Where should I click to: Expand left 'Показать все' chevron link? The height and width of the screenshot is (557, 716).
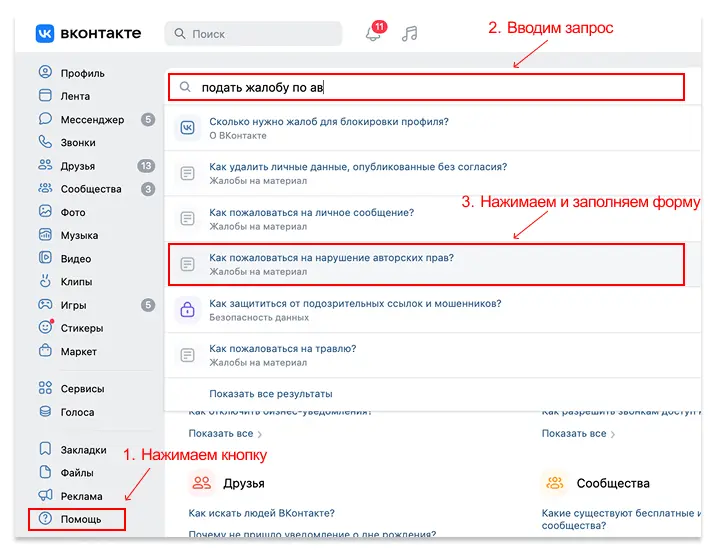(x=225, y=434)
